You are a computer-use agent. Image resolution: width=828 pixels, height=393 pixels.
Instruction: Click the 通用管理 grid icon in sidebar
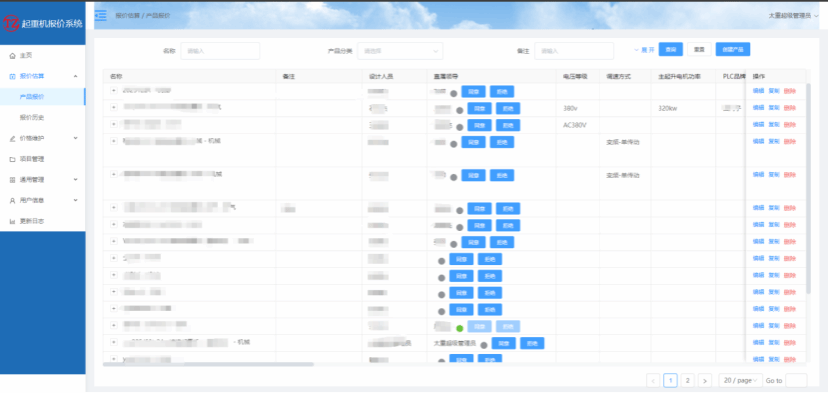click(x=13, y=180)
